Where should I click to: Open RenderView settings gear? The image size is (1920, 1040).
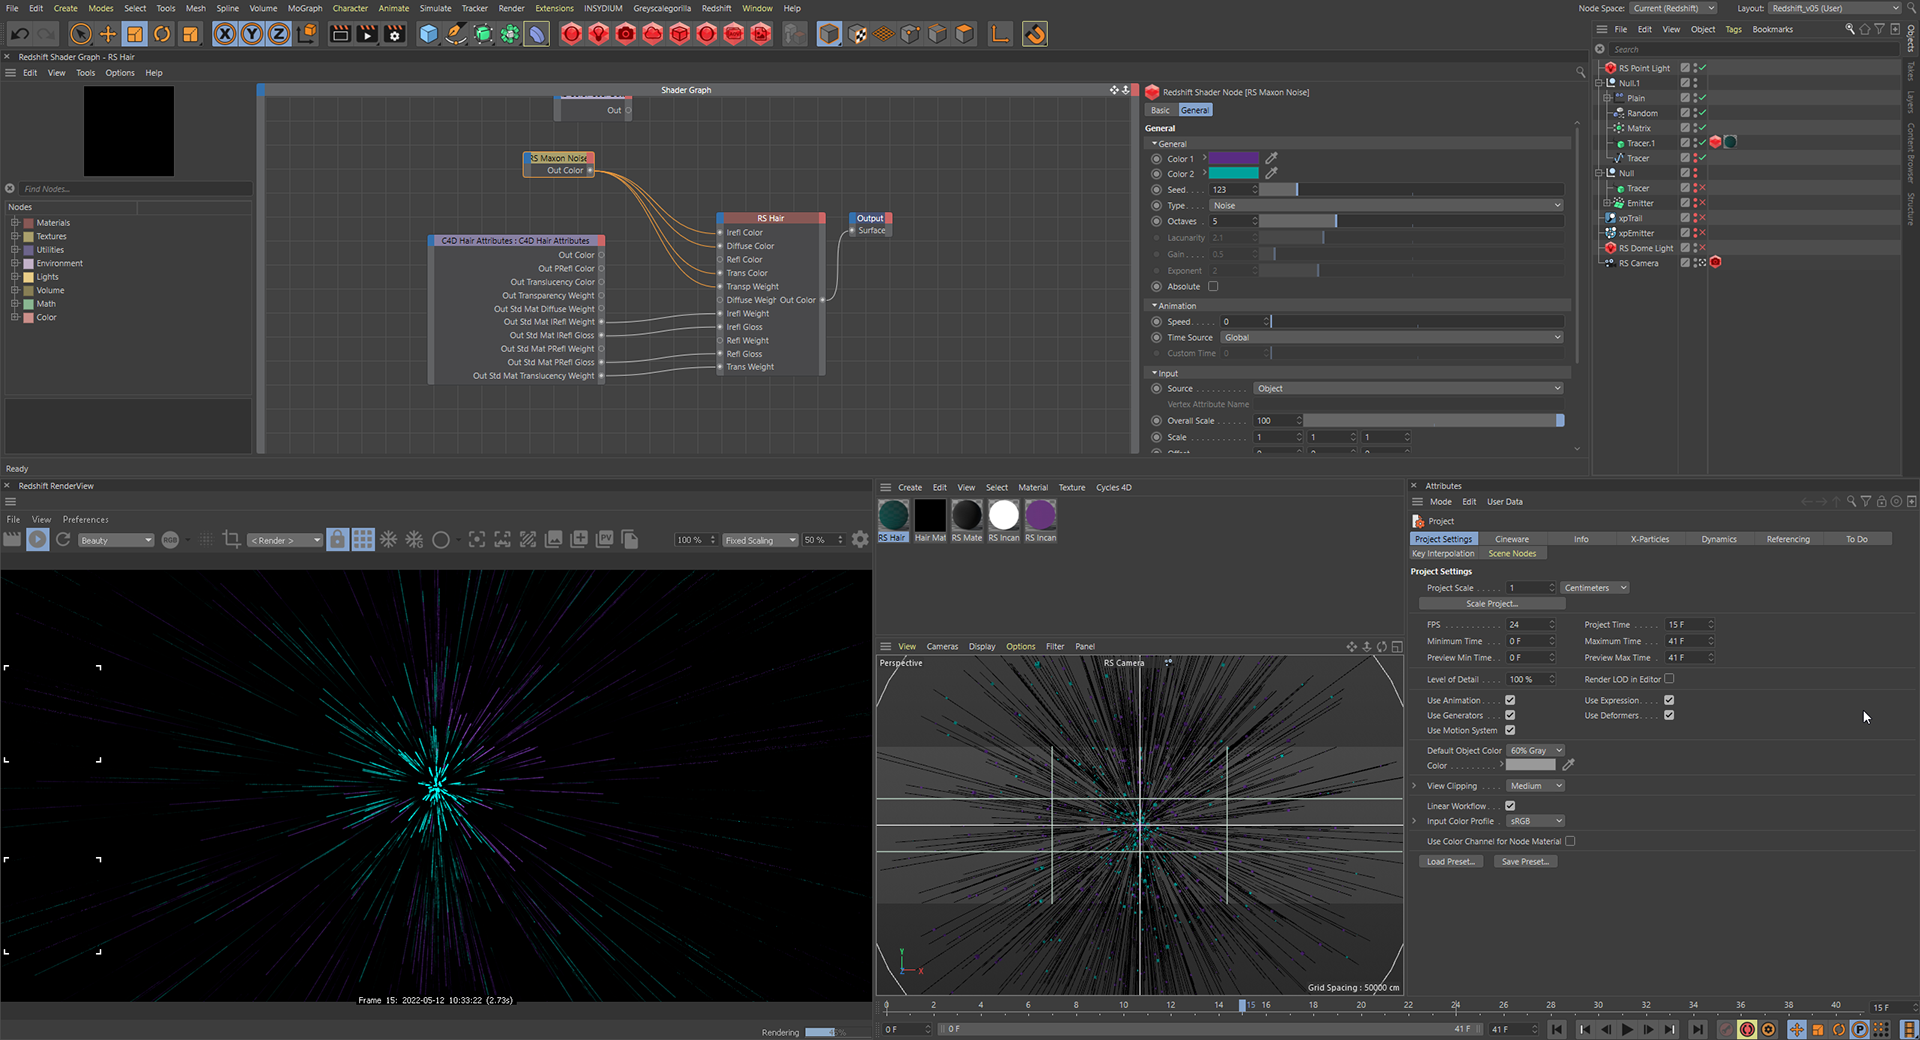(x=860, y=540)
